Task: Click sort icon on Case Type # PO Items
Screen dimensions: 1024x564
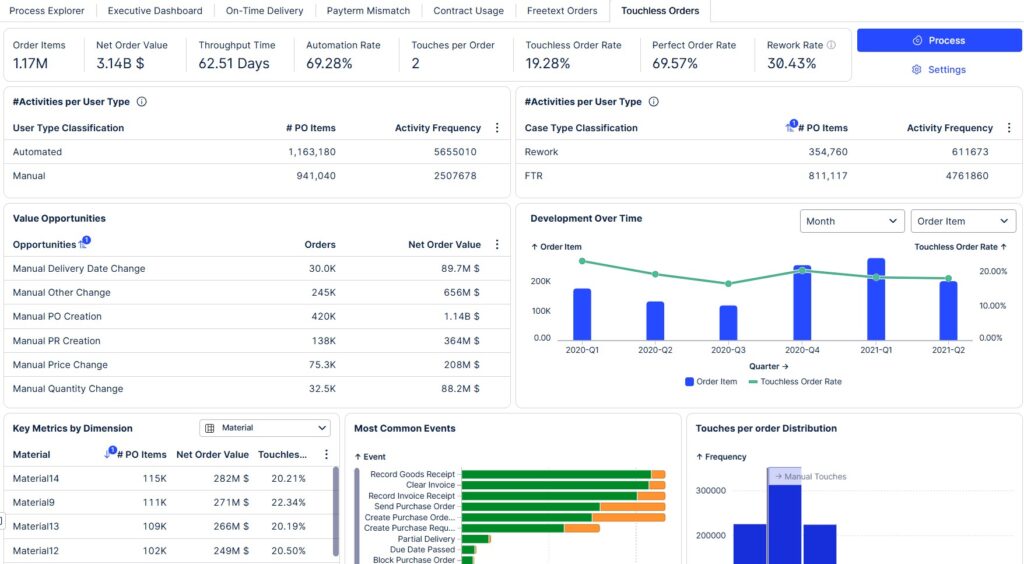Action: click(x=791, y=128)
